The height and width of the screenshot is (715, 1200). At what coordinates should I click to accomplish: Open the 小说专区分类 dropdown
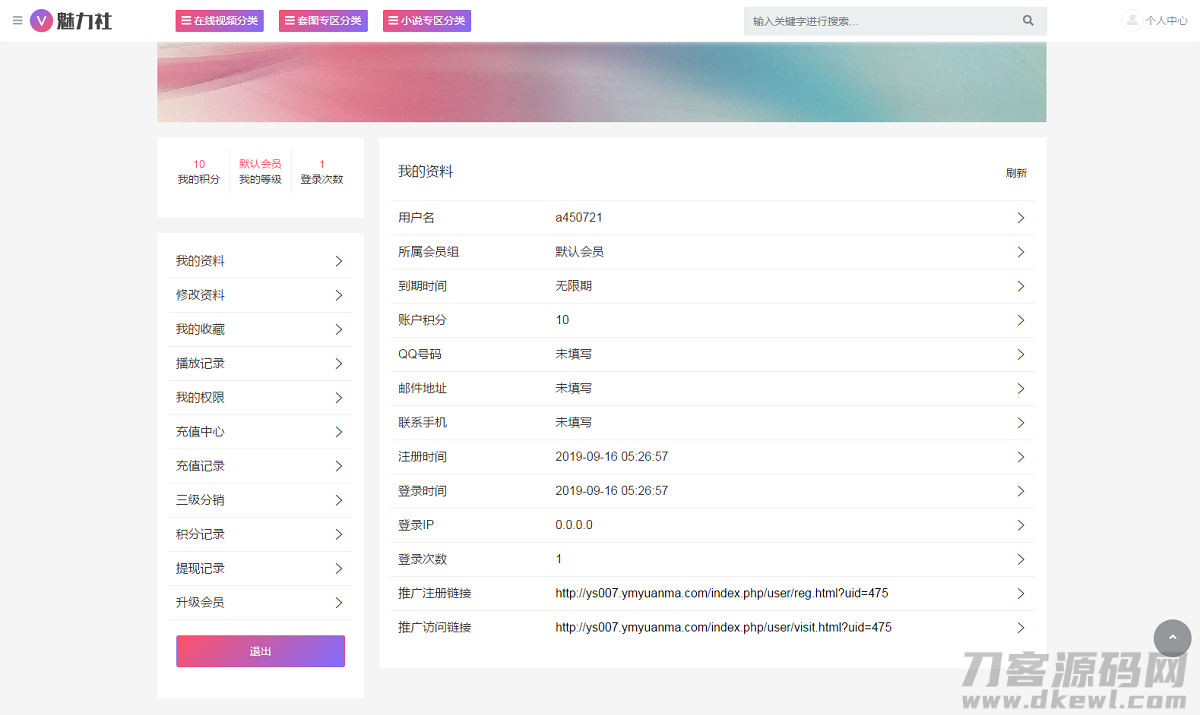pyautogui.click(x=426, y=21)
